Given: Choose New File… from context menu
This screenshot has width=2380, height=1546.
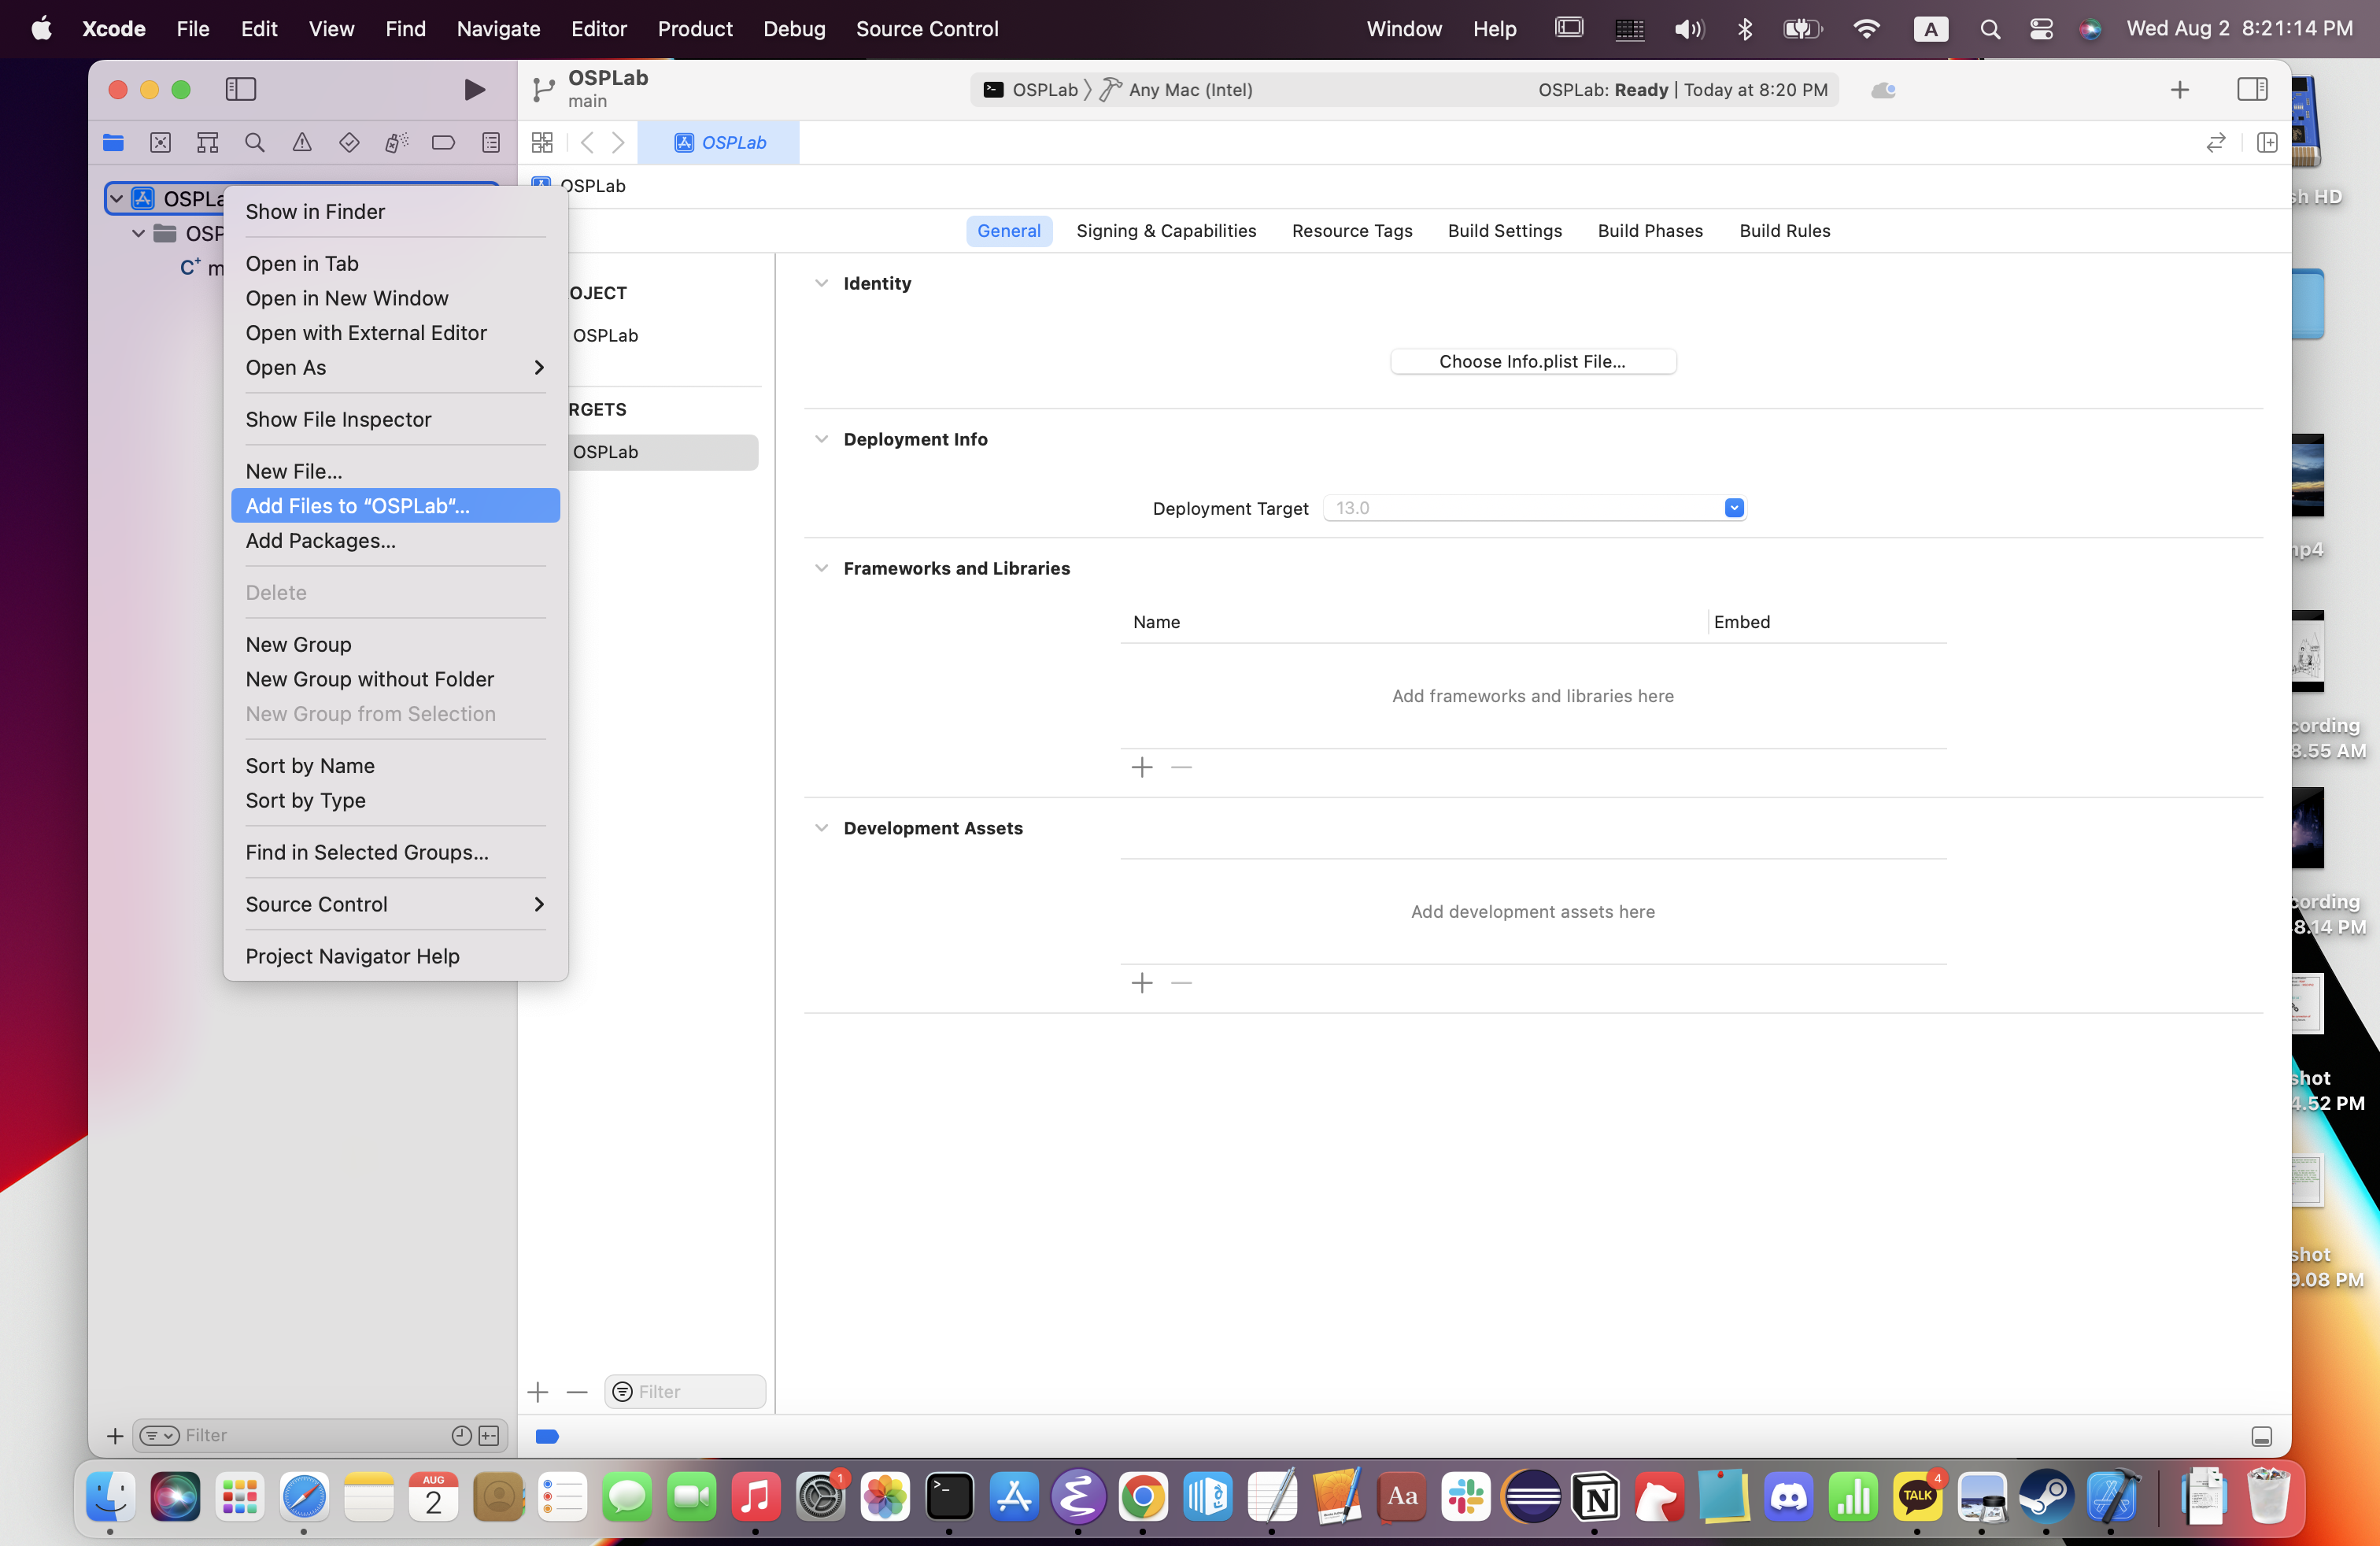Looking at the screenshot, I should [x=396, y=471].
